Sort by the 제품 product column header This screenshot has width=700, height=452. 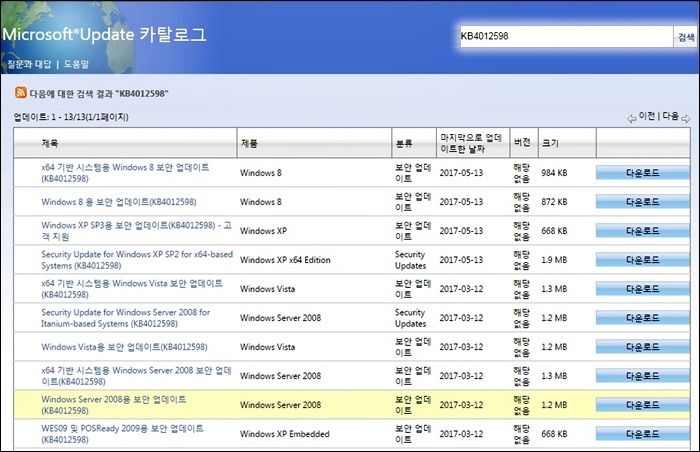[249, 143]
